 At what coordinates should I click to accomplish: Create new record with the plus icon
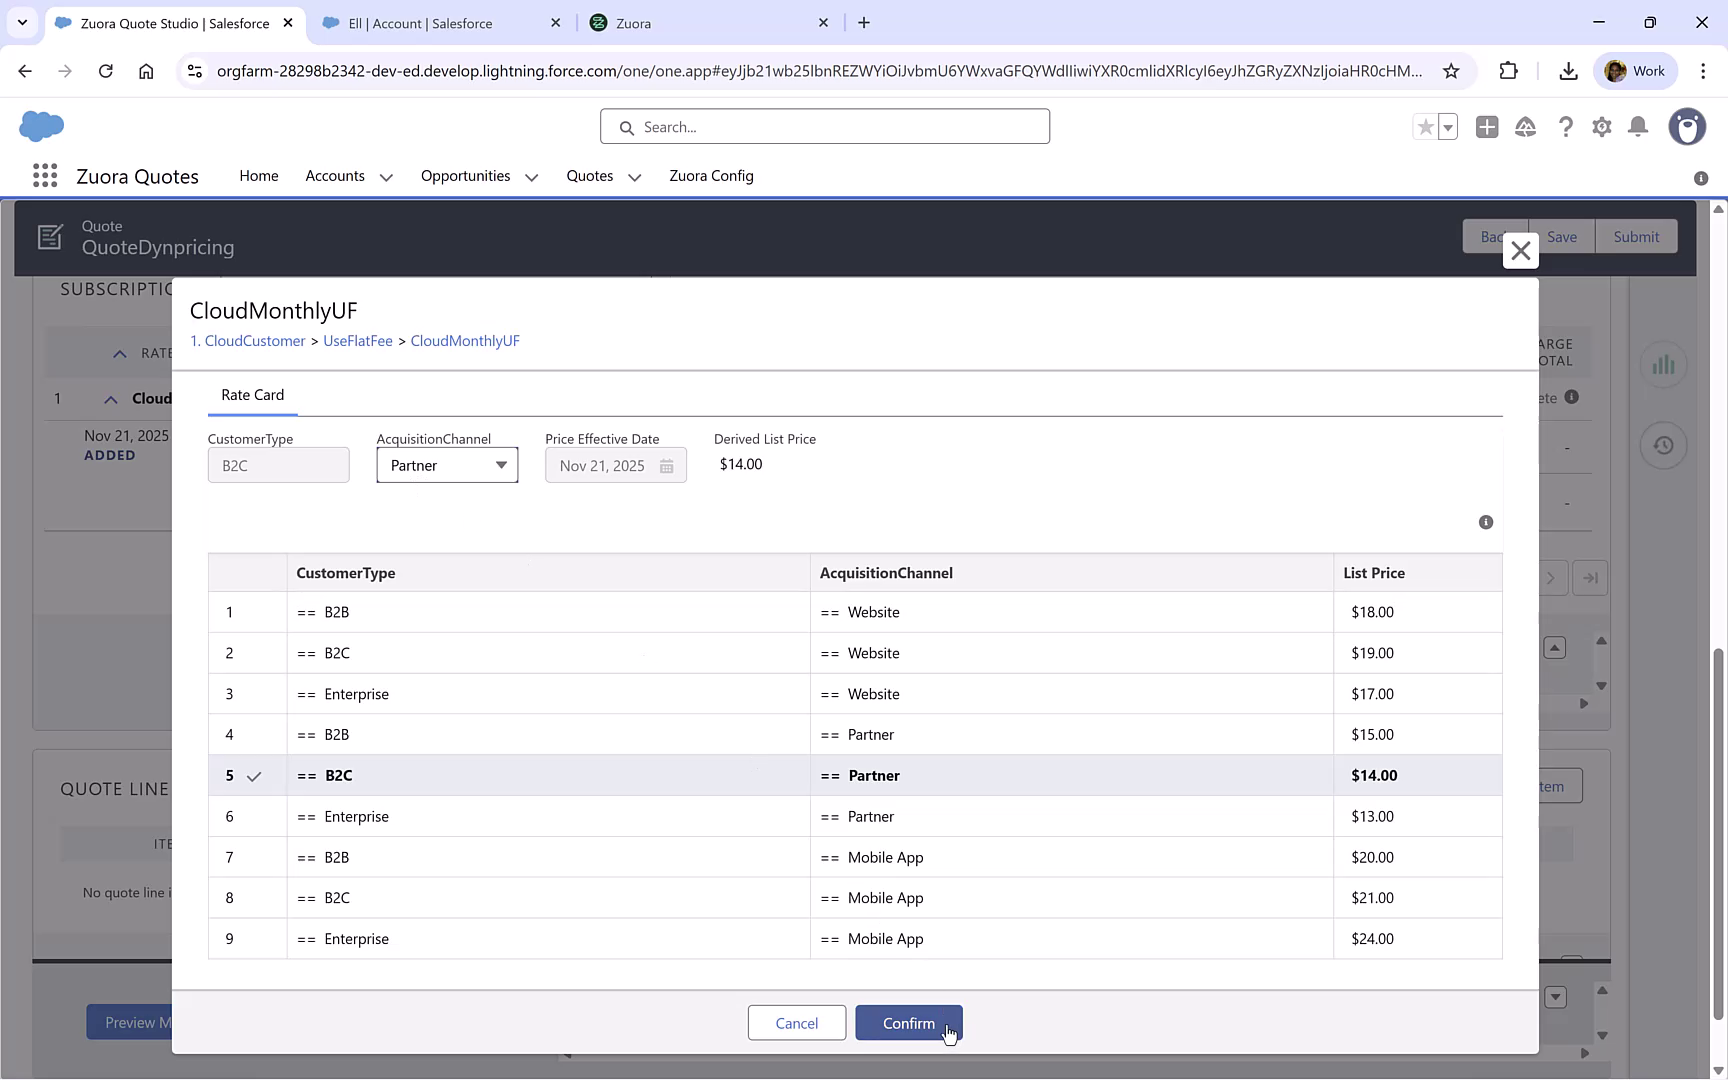point(1487,127)
